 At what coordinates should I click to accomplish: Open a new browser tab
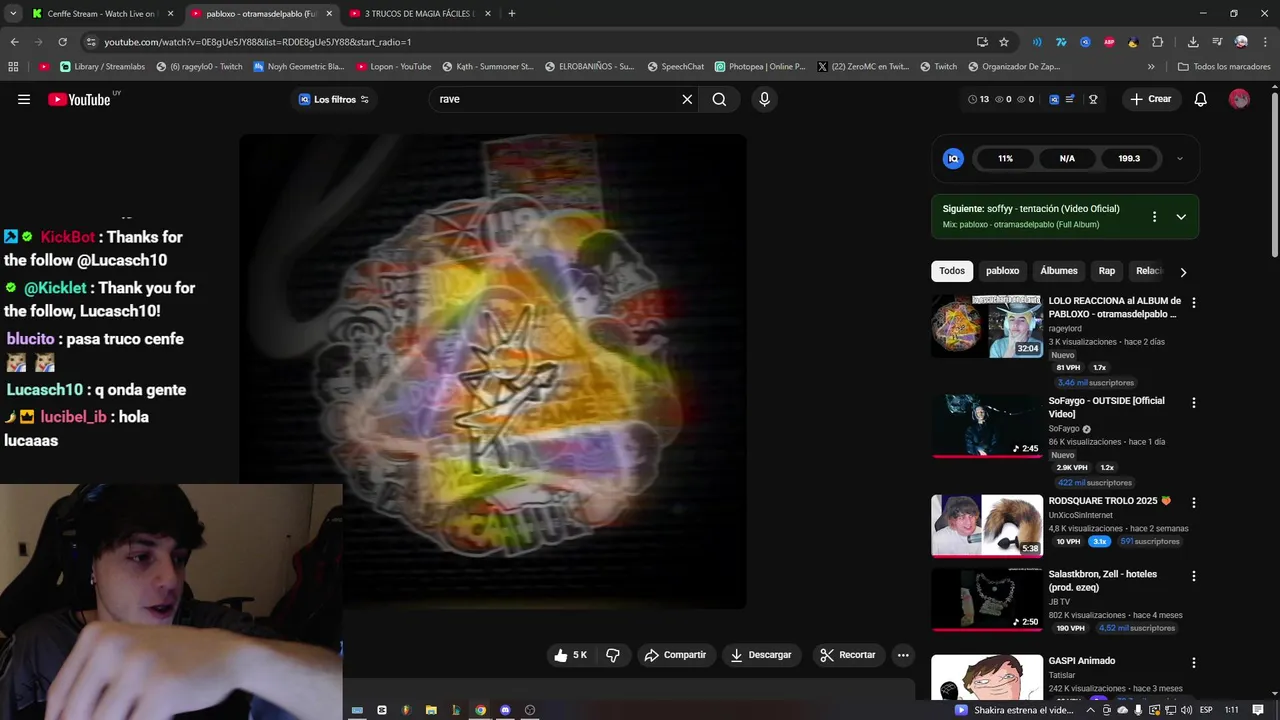512,14
